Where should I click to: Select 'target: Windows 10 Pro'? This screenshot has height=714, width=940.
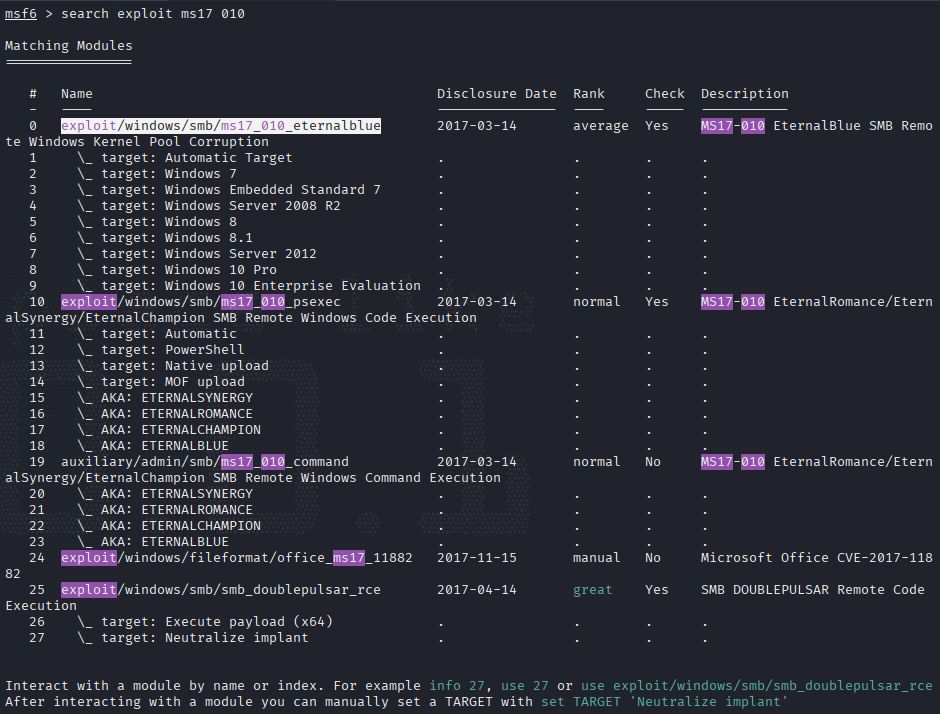tap(189, 270)
